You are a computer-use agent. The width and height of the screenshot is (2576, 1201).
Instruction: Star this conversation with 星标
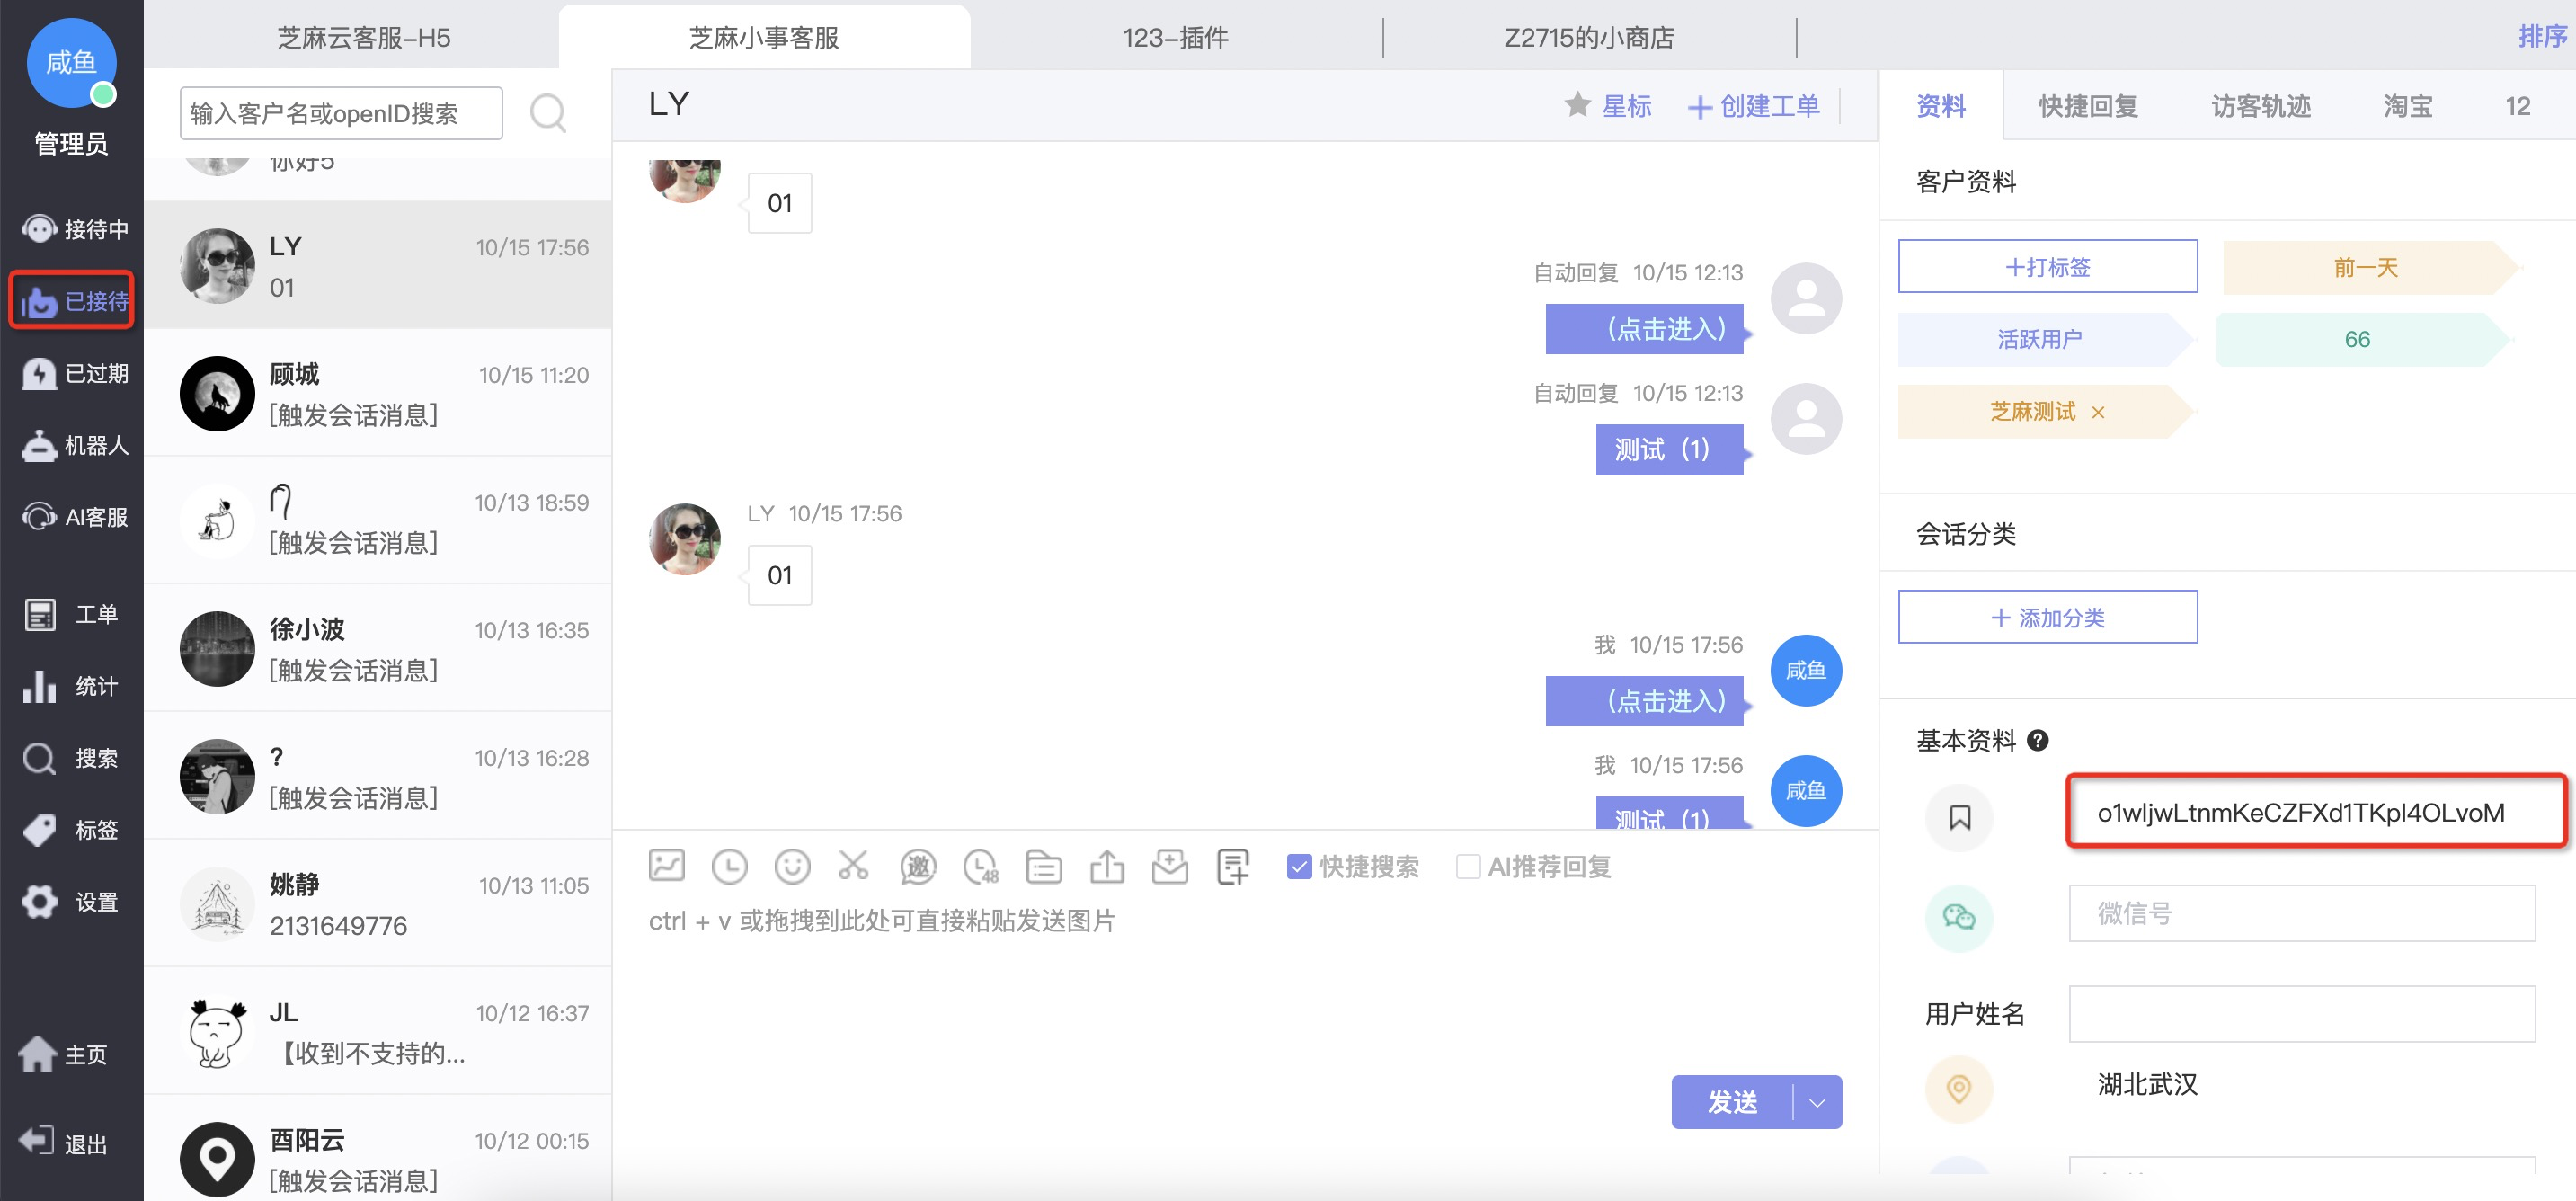(x=1608, y=106)
